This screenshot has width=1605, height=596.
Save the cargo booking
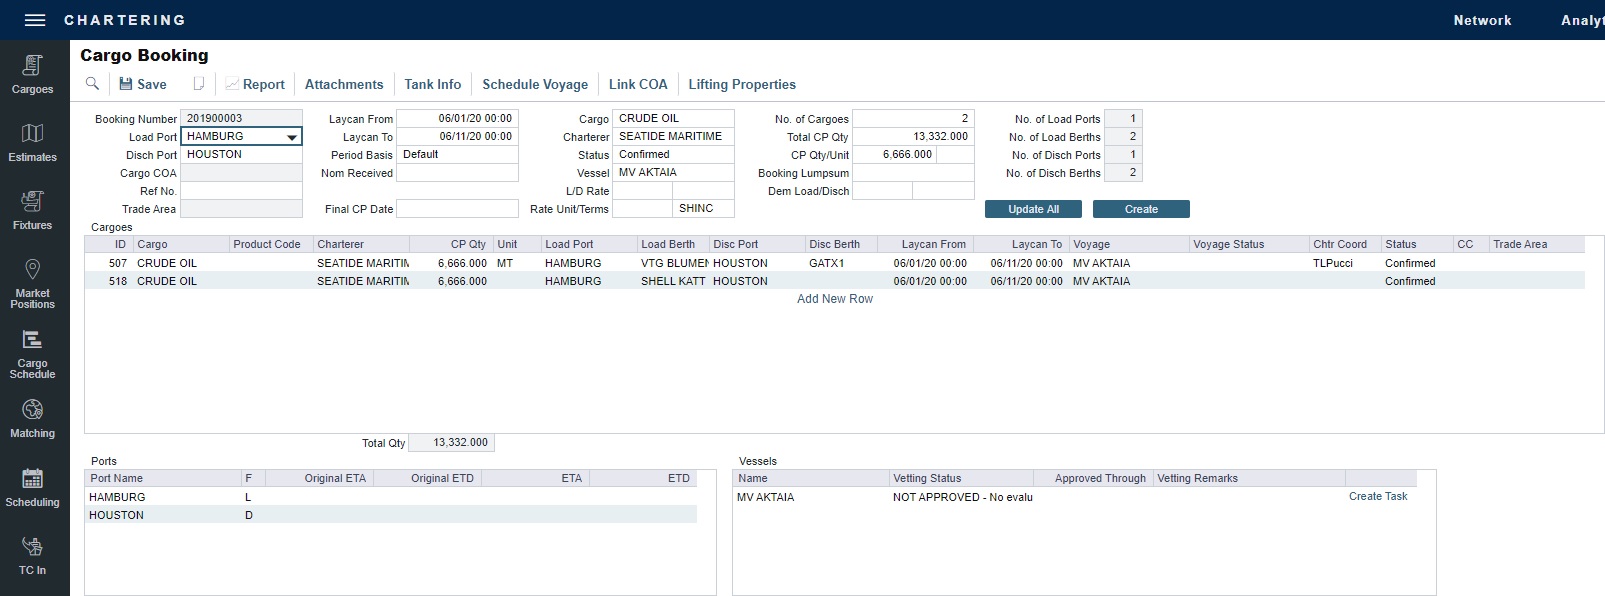click(143, 84)
